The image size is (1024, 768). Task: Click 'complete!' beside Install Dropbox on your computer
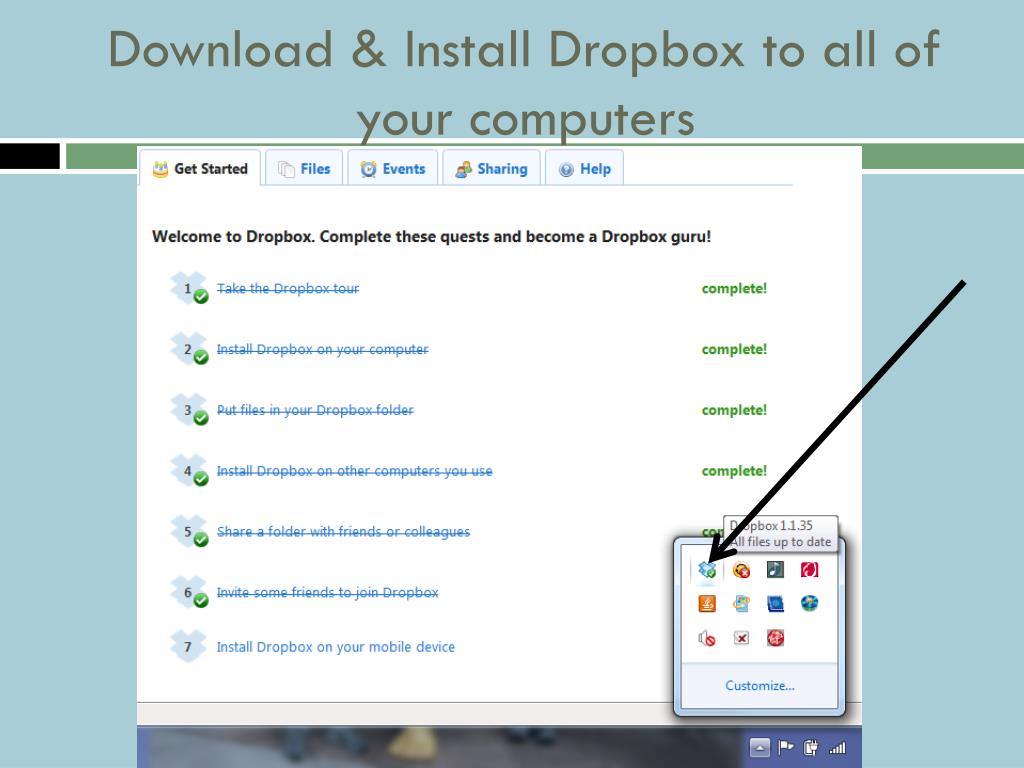(x=734, y=349)
